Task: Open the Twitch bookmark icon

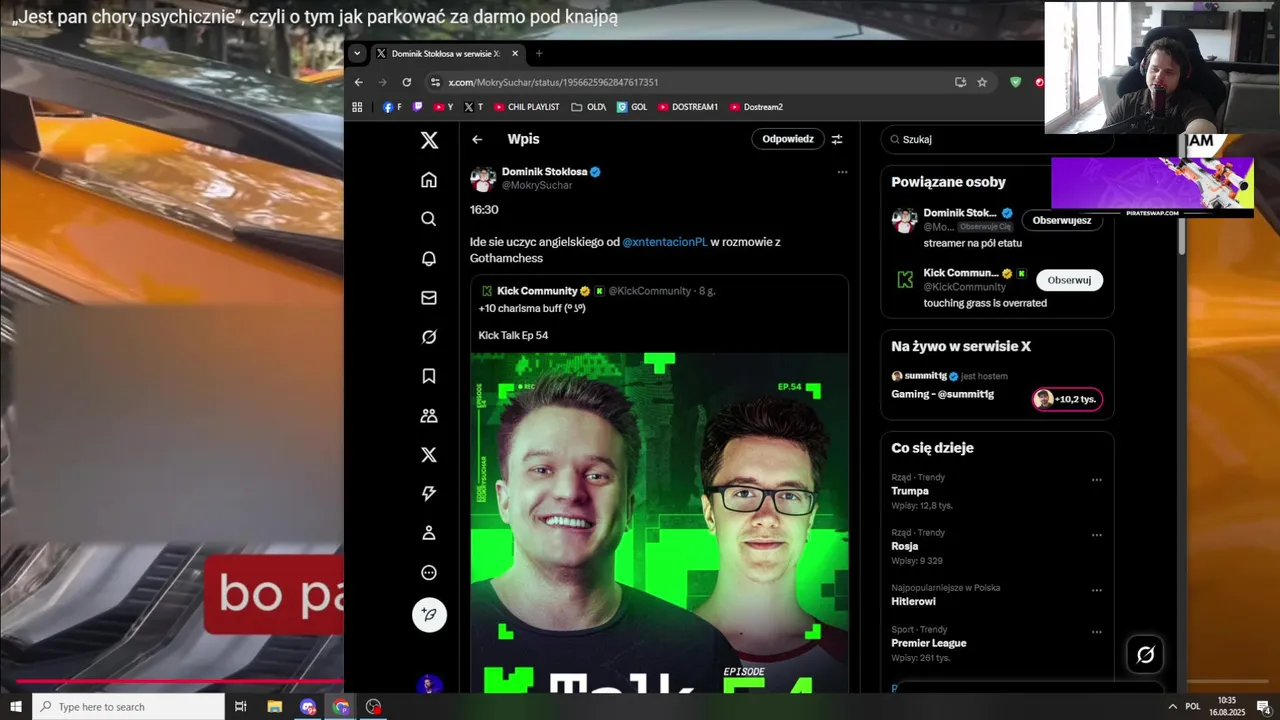Action: [x=417, y=107]
